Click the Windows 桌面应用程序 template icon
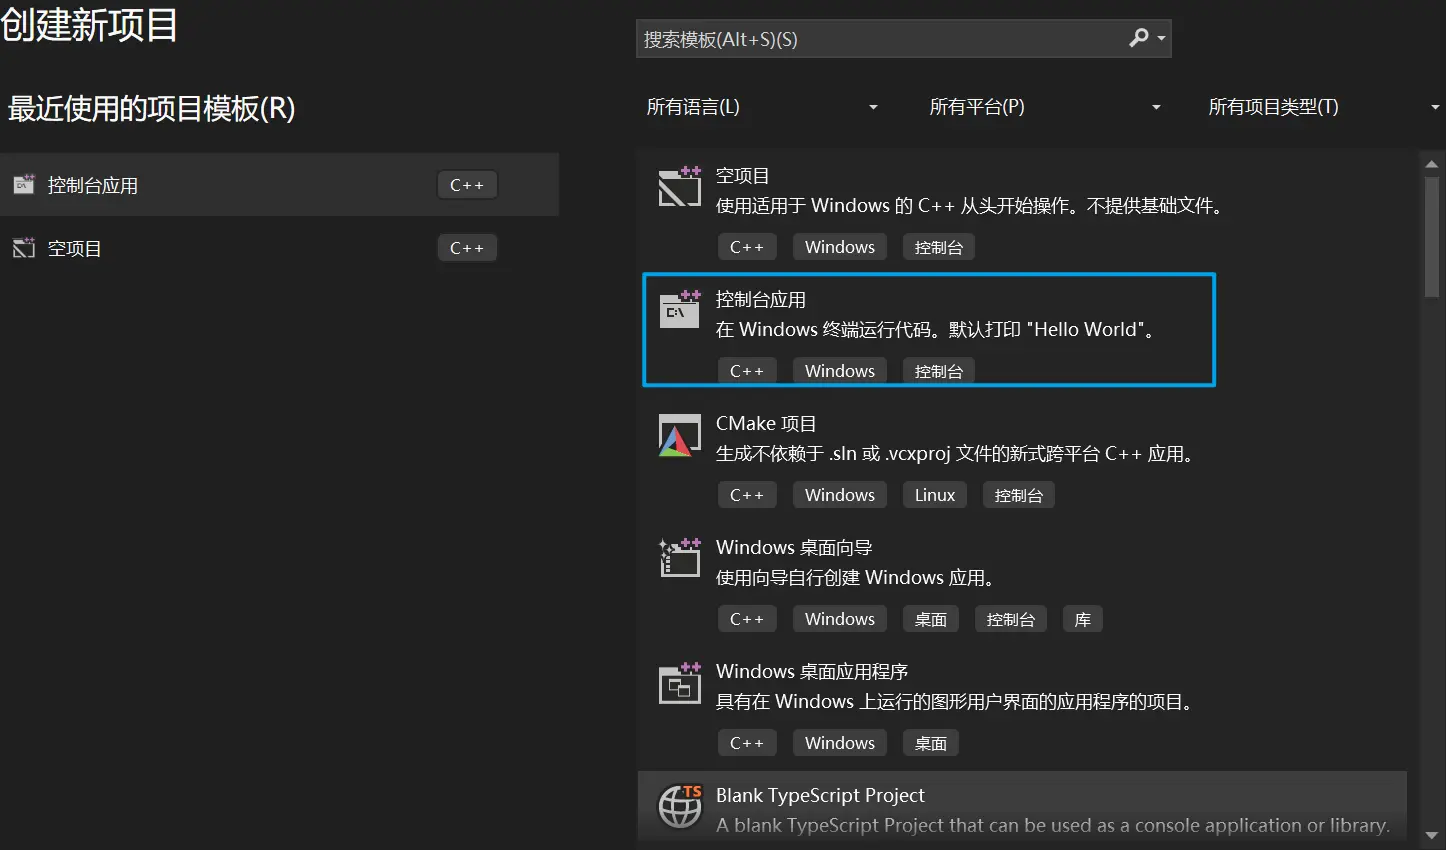Viewport: 1446px width, 850px height. point(680,682)
